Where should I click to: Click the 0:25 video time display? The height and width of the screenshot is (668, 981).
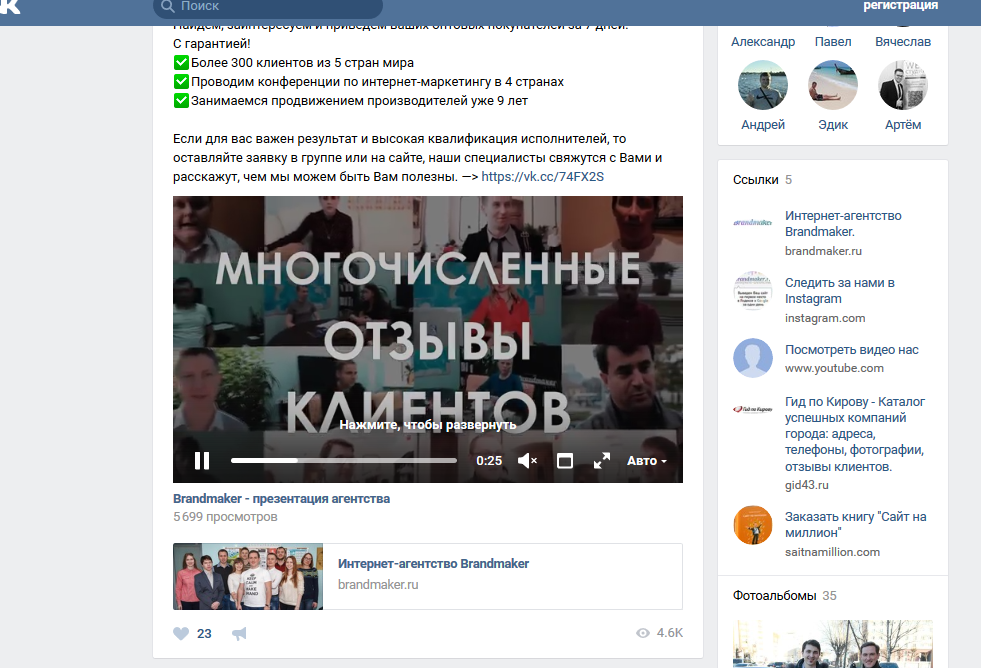tap(489, 461)
